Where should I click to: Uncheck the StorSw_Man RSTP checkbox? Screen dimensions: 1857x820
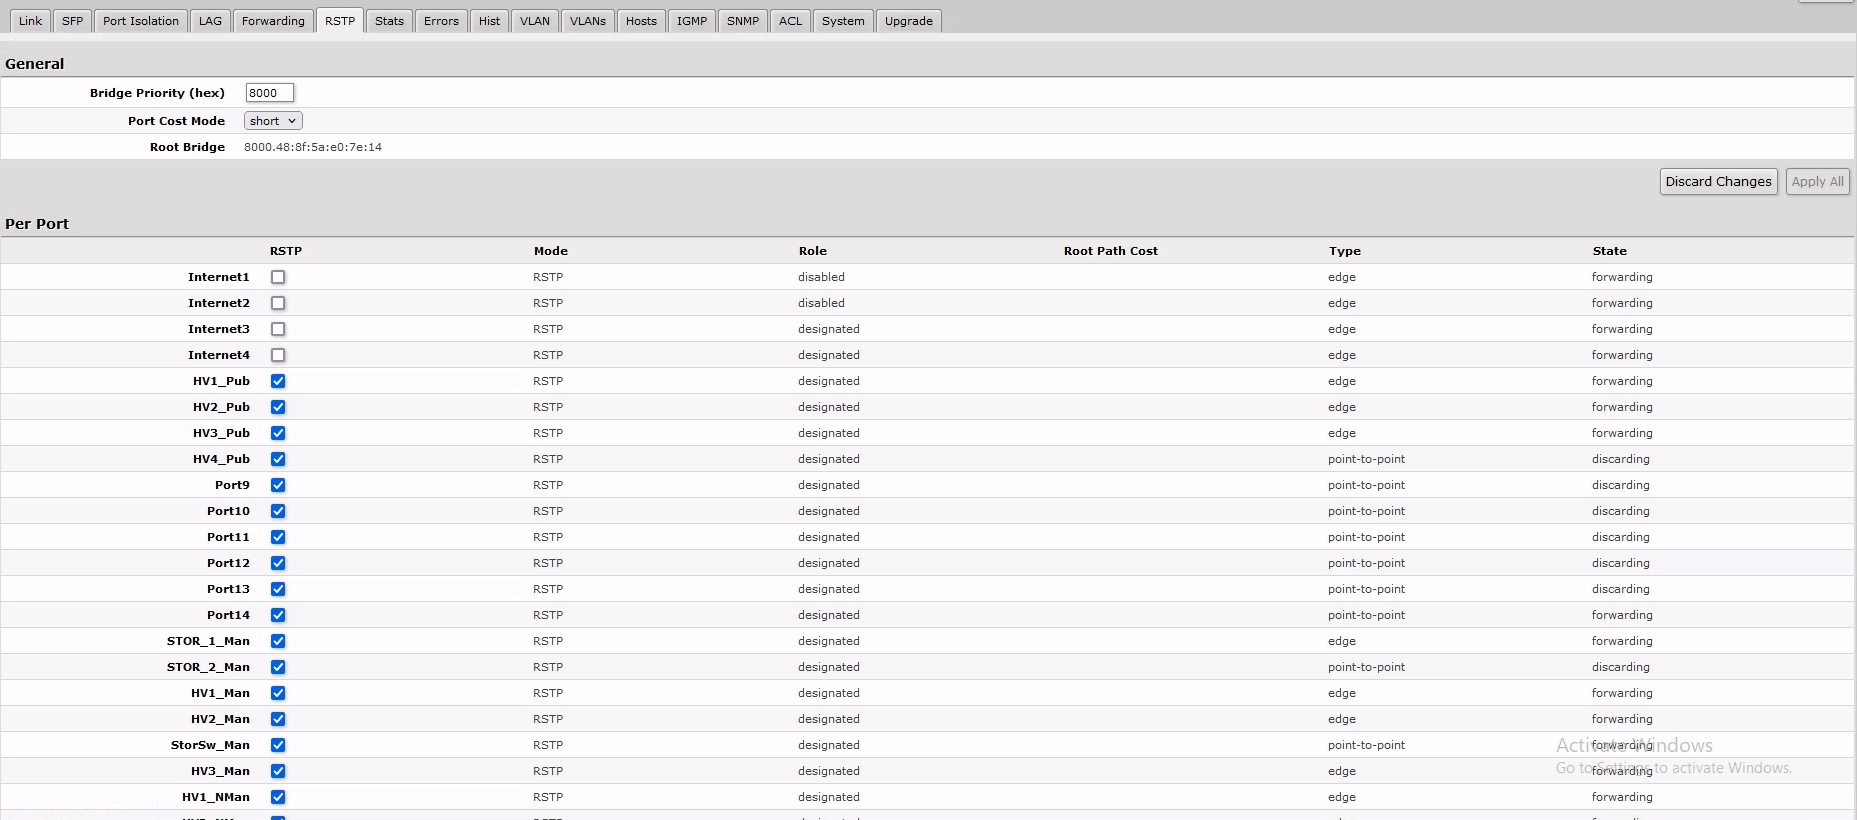pyautogui.click(x=278, y=745)
